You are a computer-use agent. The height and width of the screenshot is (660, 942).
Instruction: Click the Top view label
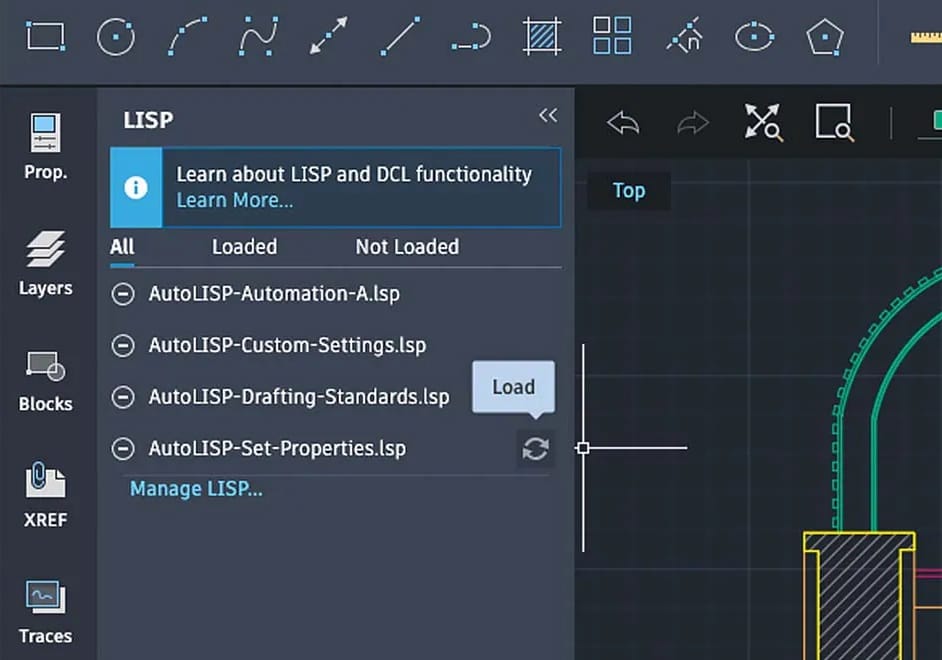629,190
